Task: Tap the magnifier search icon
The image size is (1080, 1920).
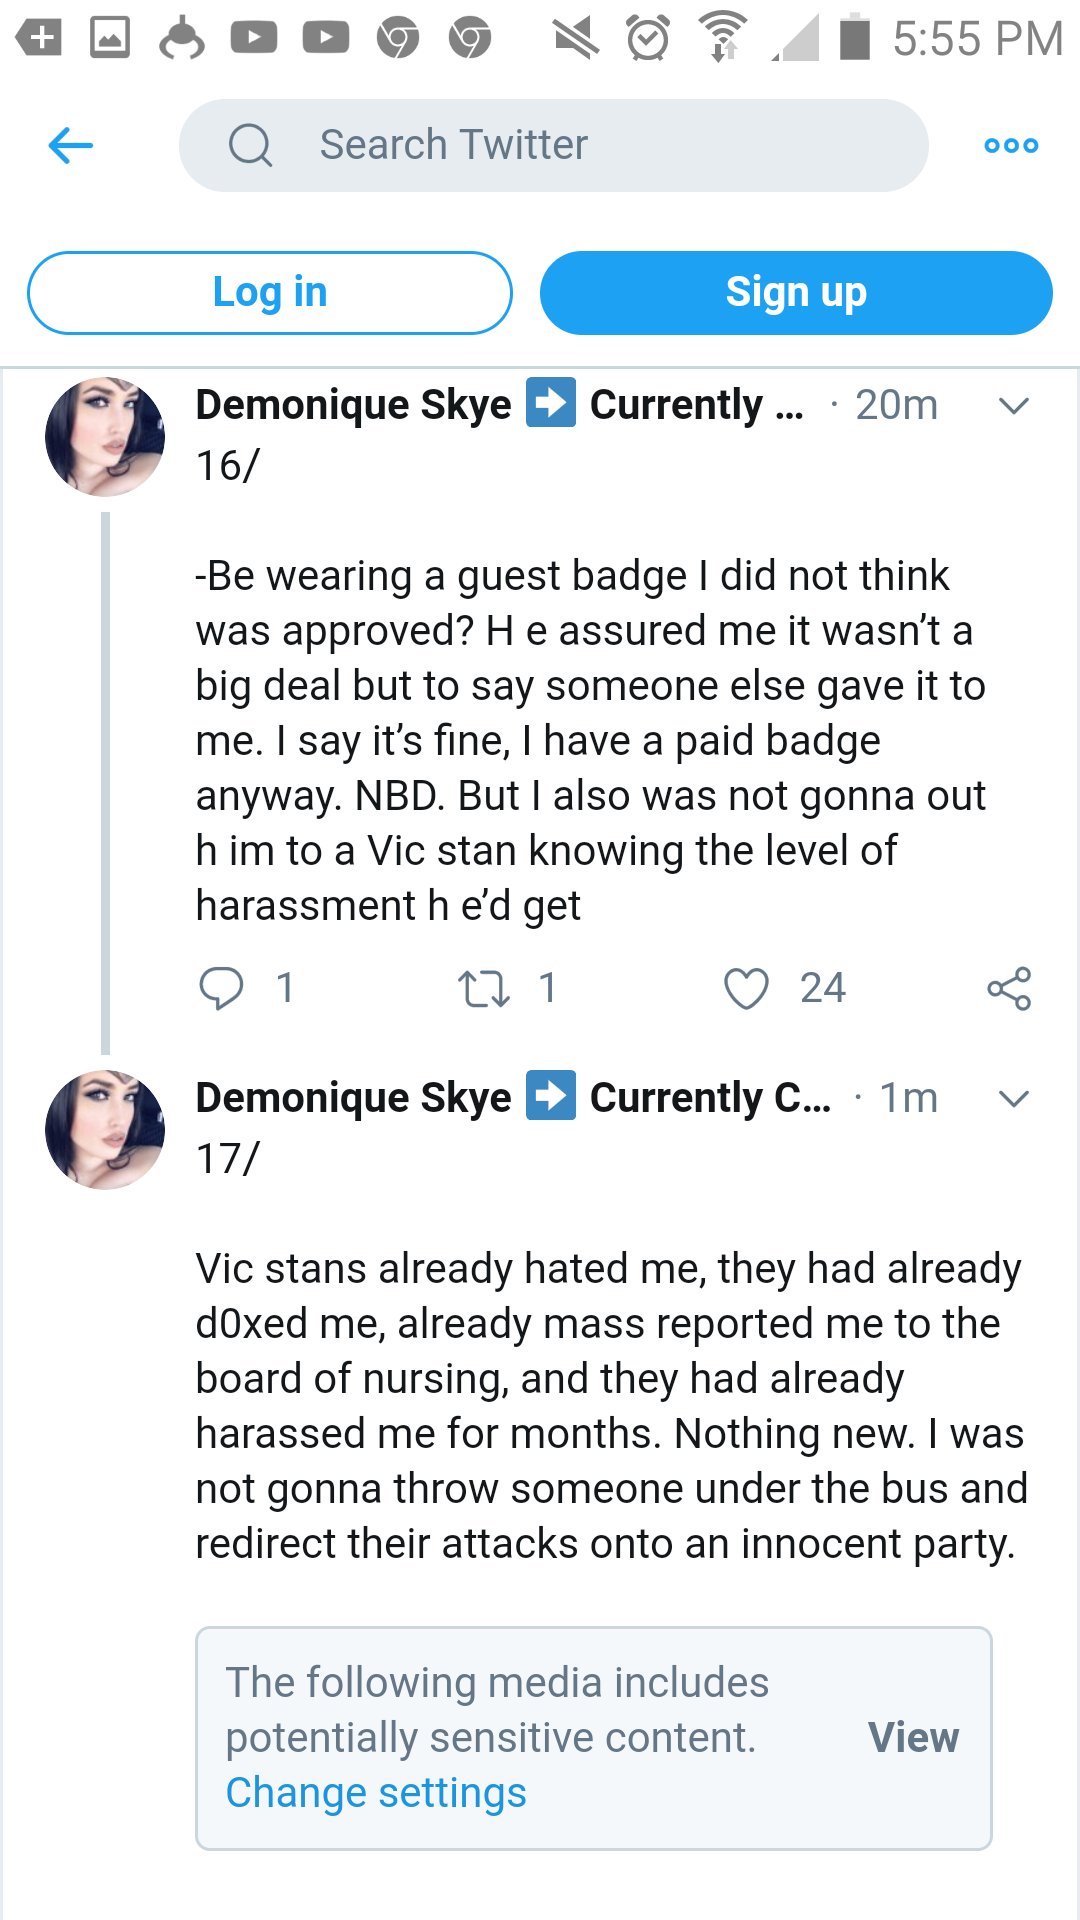Action: click(x=250, y=146)
